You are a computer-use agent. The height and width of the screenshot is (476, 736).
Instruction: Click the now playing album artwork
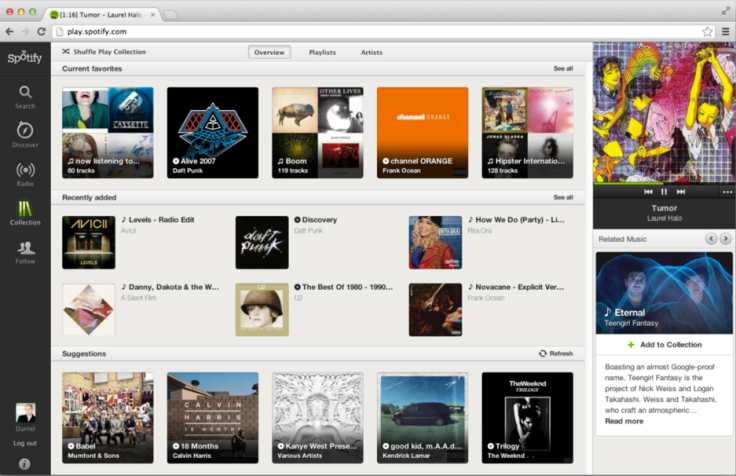pyautogui.click(x=664, y=112)
